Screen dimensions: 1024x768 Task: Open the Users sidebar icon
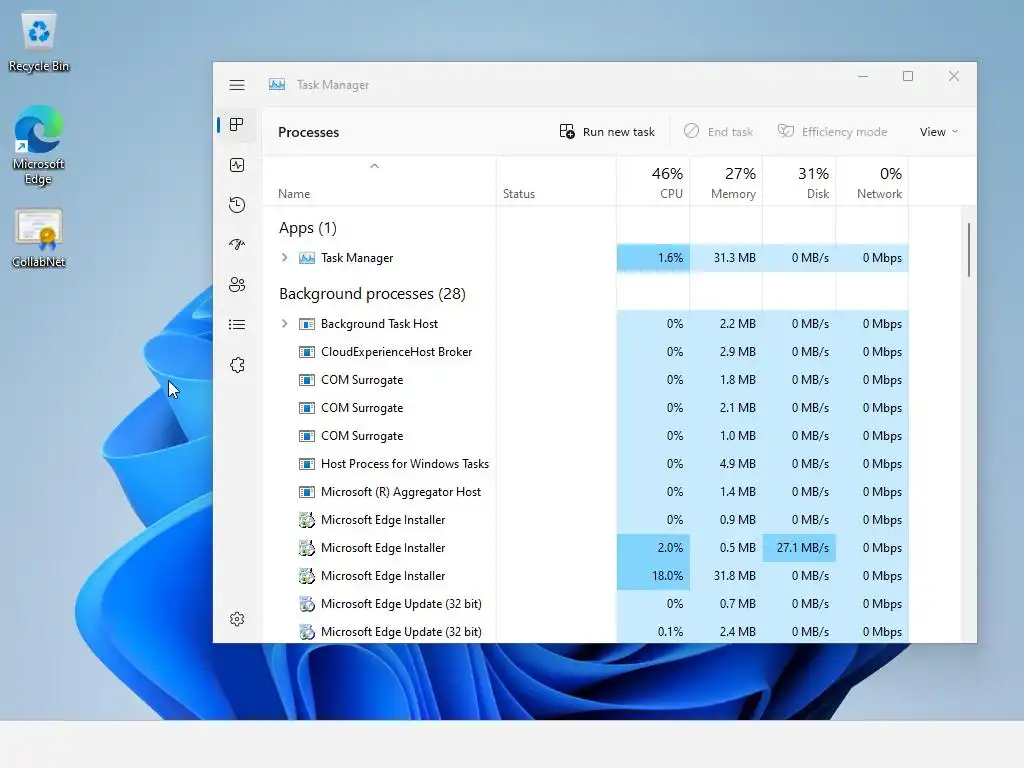coord(237,285)
